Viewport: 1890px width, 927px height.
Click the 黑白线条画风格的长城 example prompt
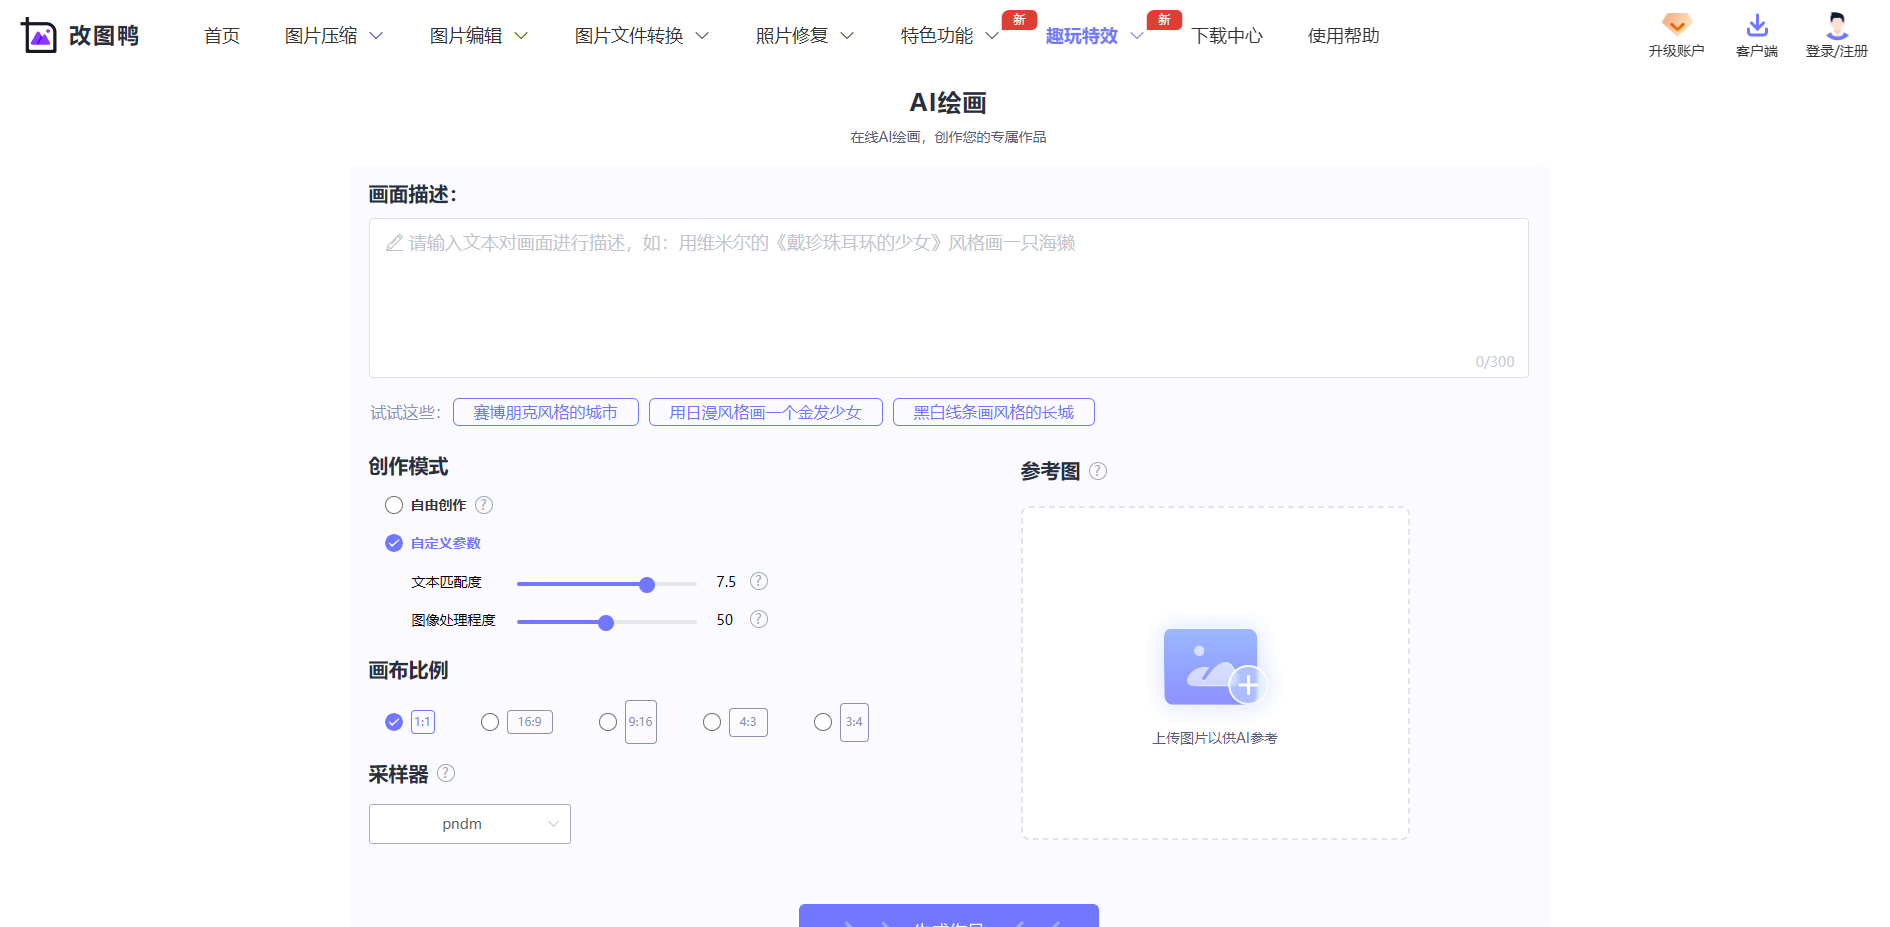993,411
